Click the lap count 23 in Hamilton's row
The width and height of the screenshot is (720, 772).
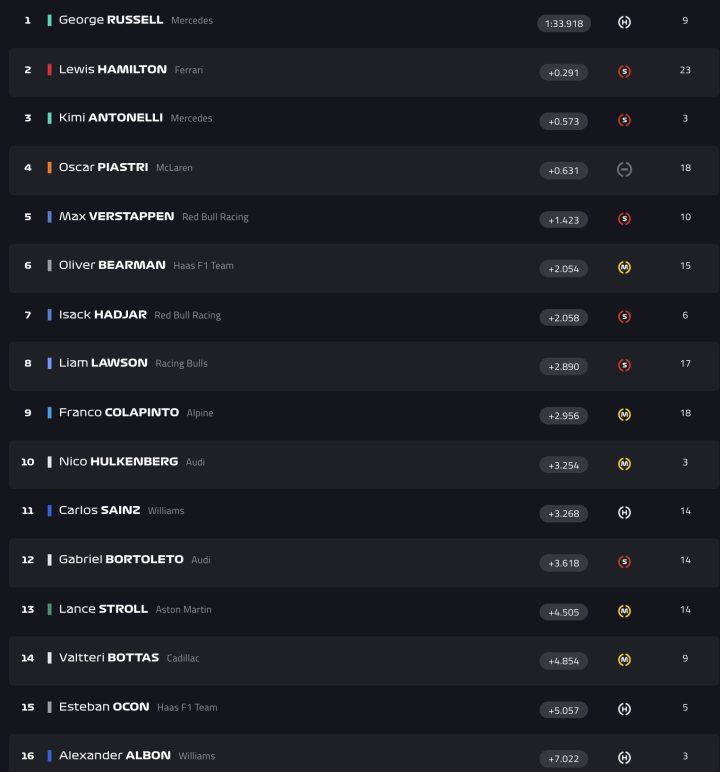pos(685,70)
